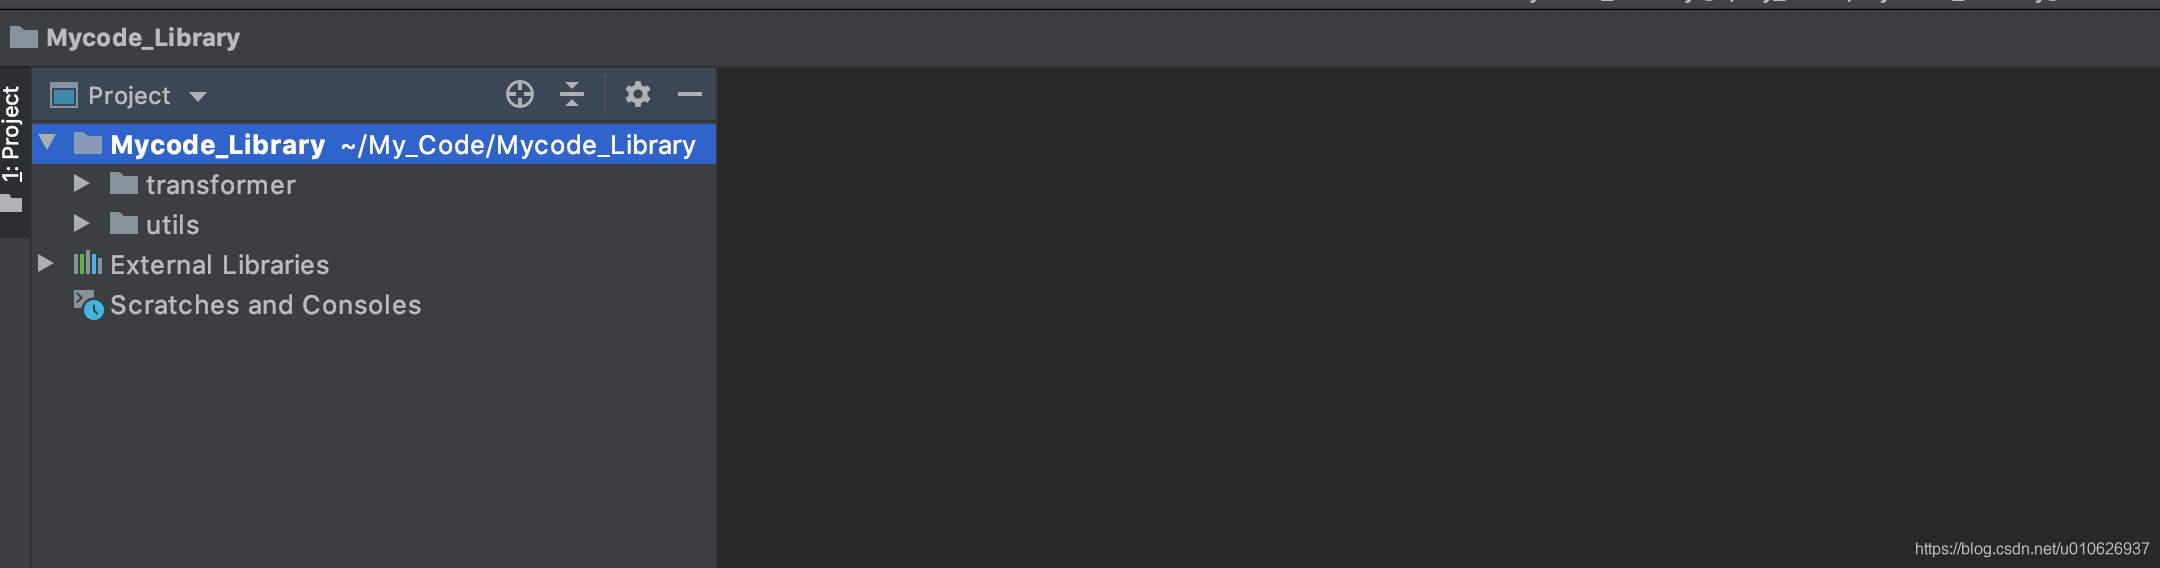The height and width of the screenshot is (568, 2160).
Task: Click the Project view window icon in the header
Action: (64, 95)
